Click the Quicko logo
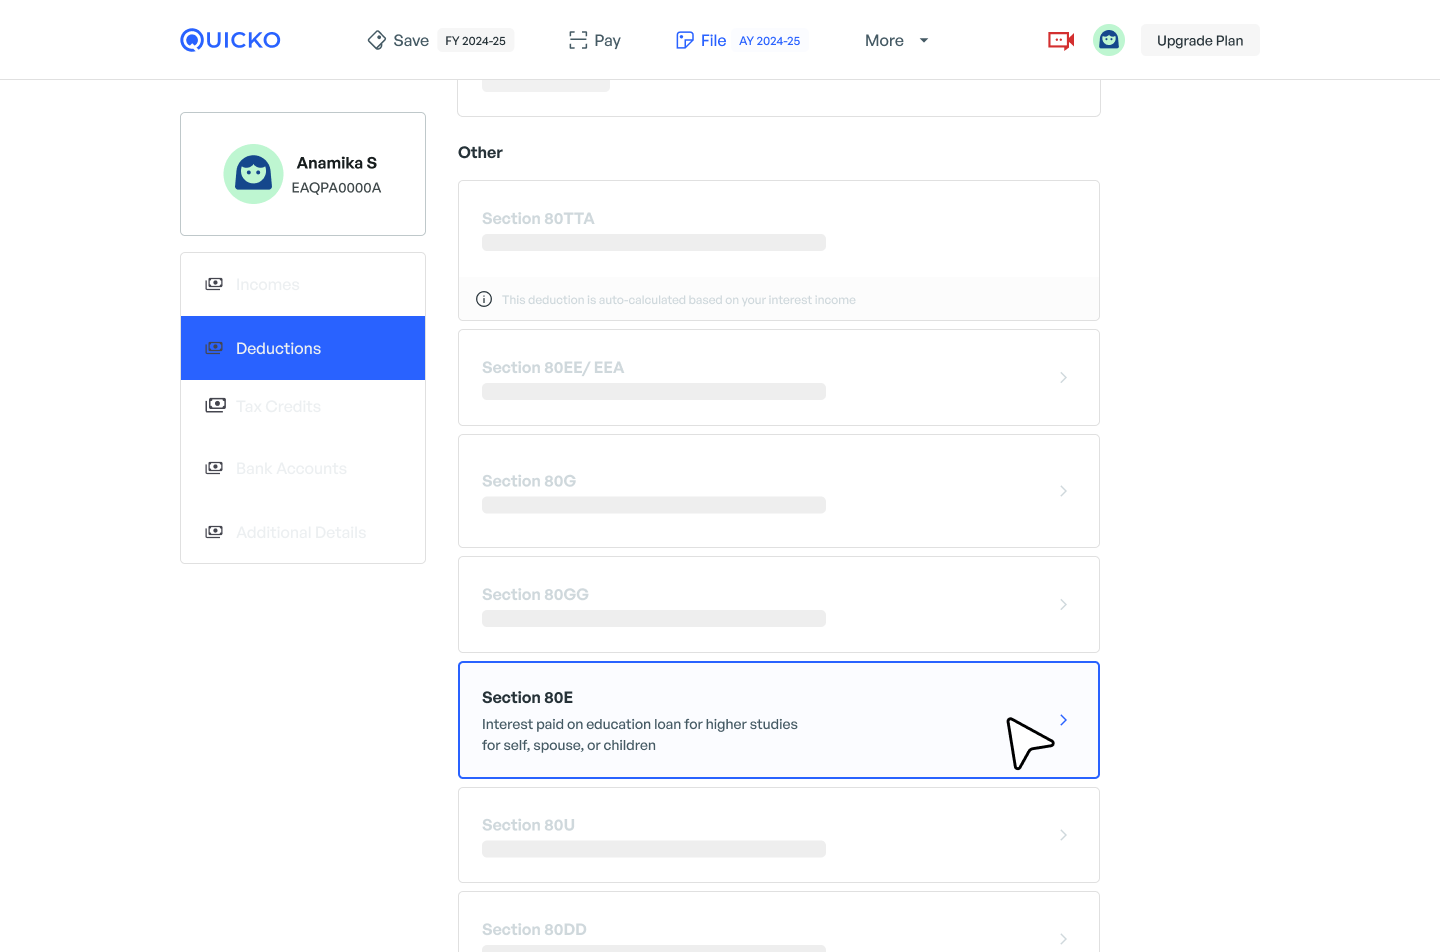The height and width of the screenshot is (952, 1440). pos(230,40)
